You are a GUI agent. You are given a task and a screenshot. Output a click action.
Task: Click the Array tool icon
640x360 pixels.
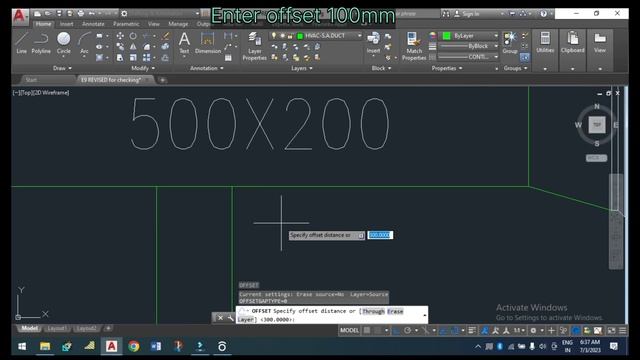146,58
